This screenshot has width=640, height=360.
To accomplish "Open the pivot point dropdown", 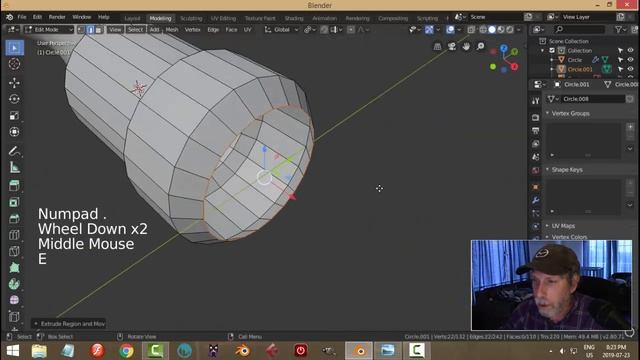I will (x=309, y=30).
